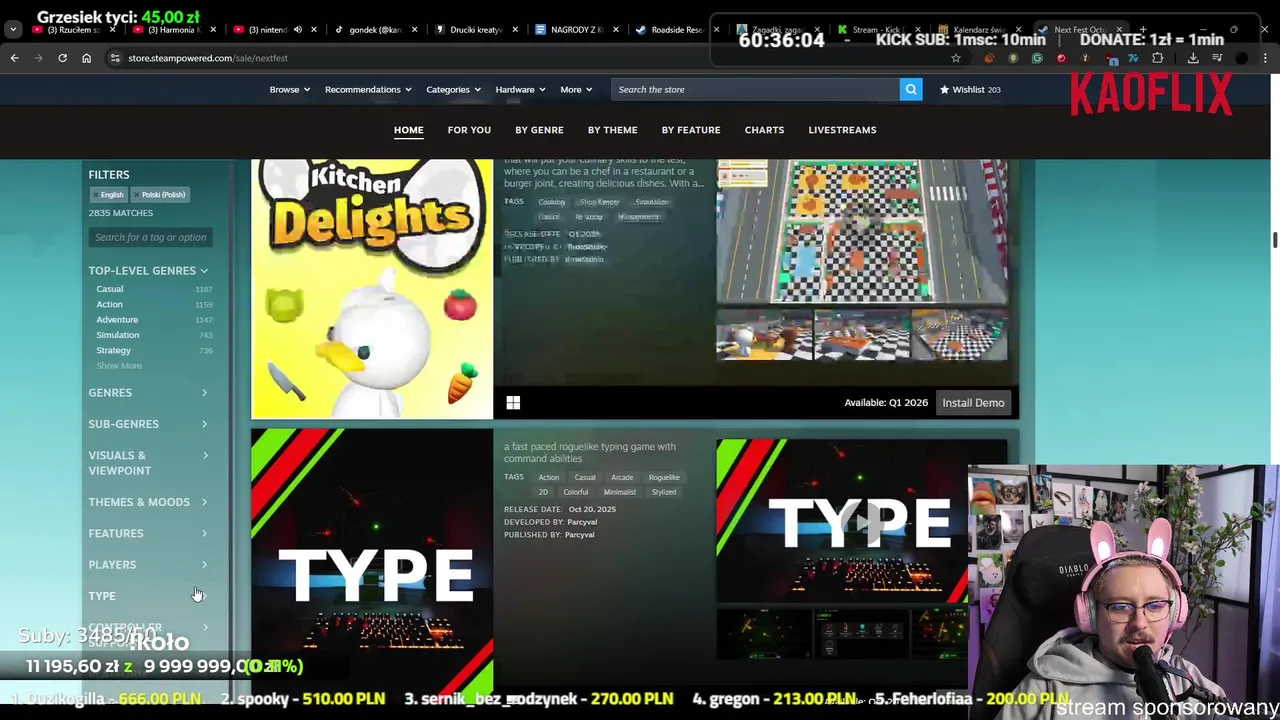Switch to the Druciki kreatywne browser tab

coord(476,30)
